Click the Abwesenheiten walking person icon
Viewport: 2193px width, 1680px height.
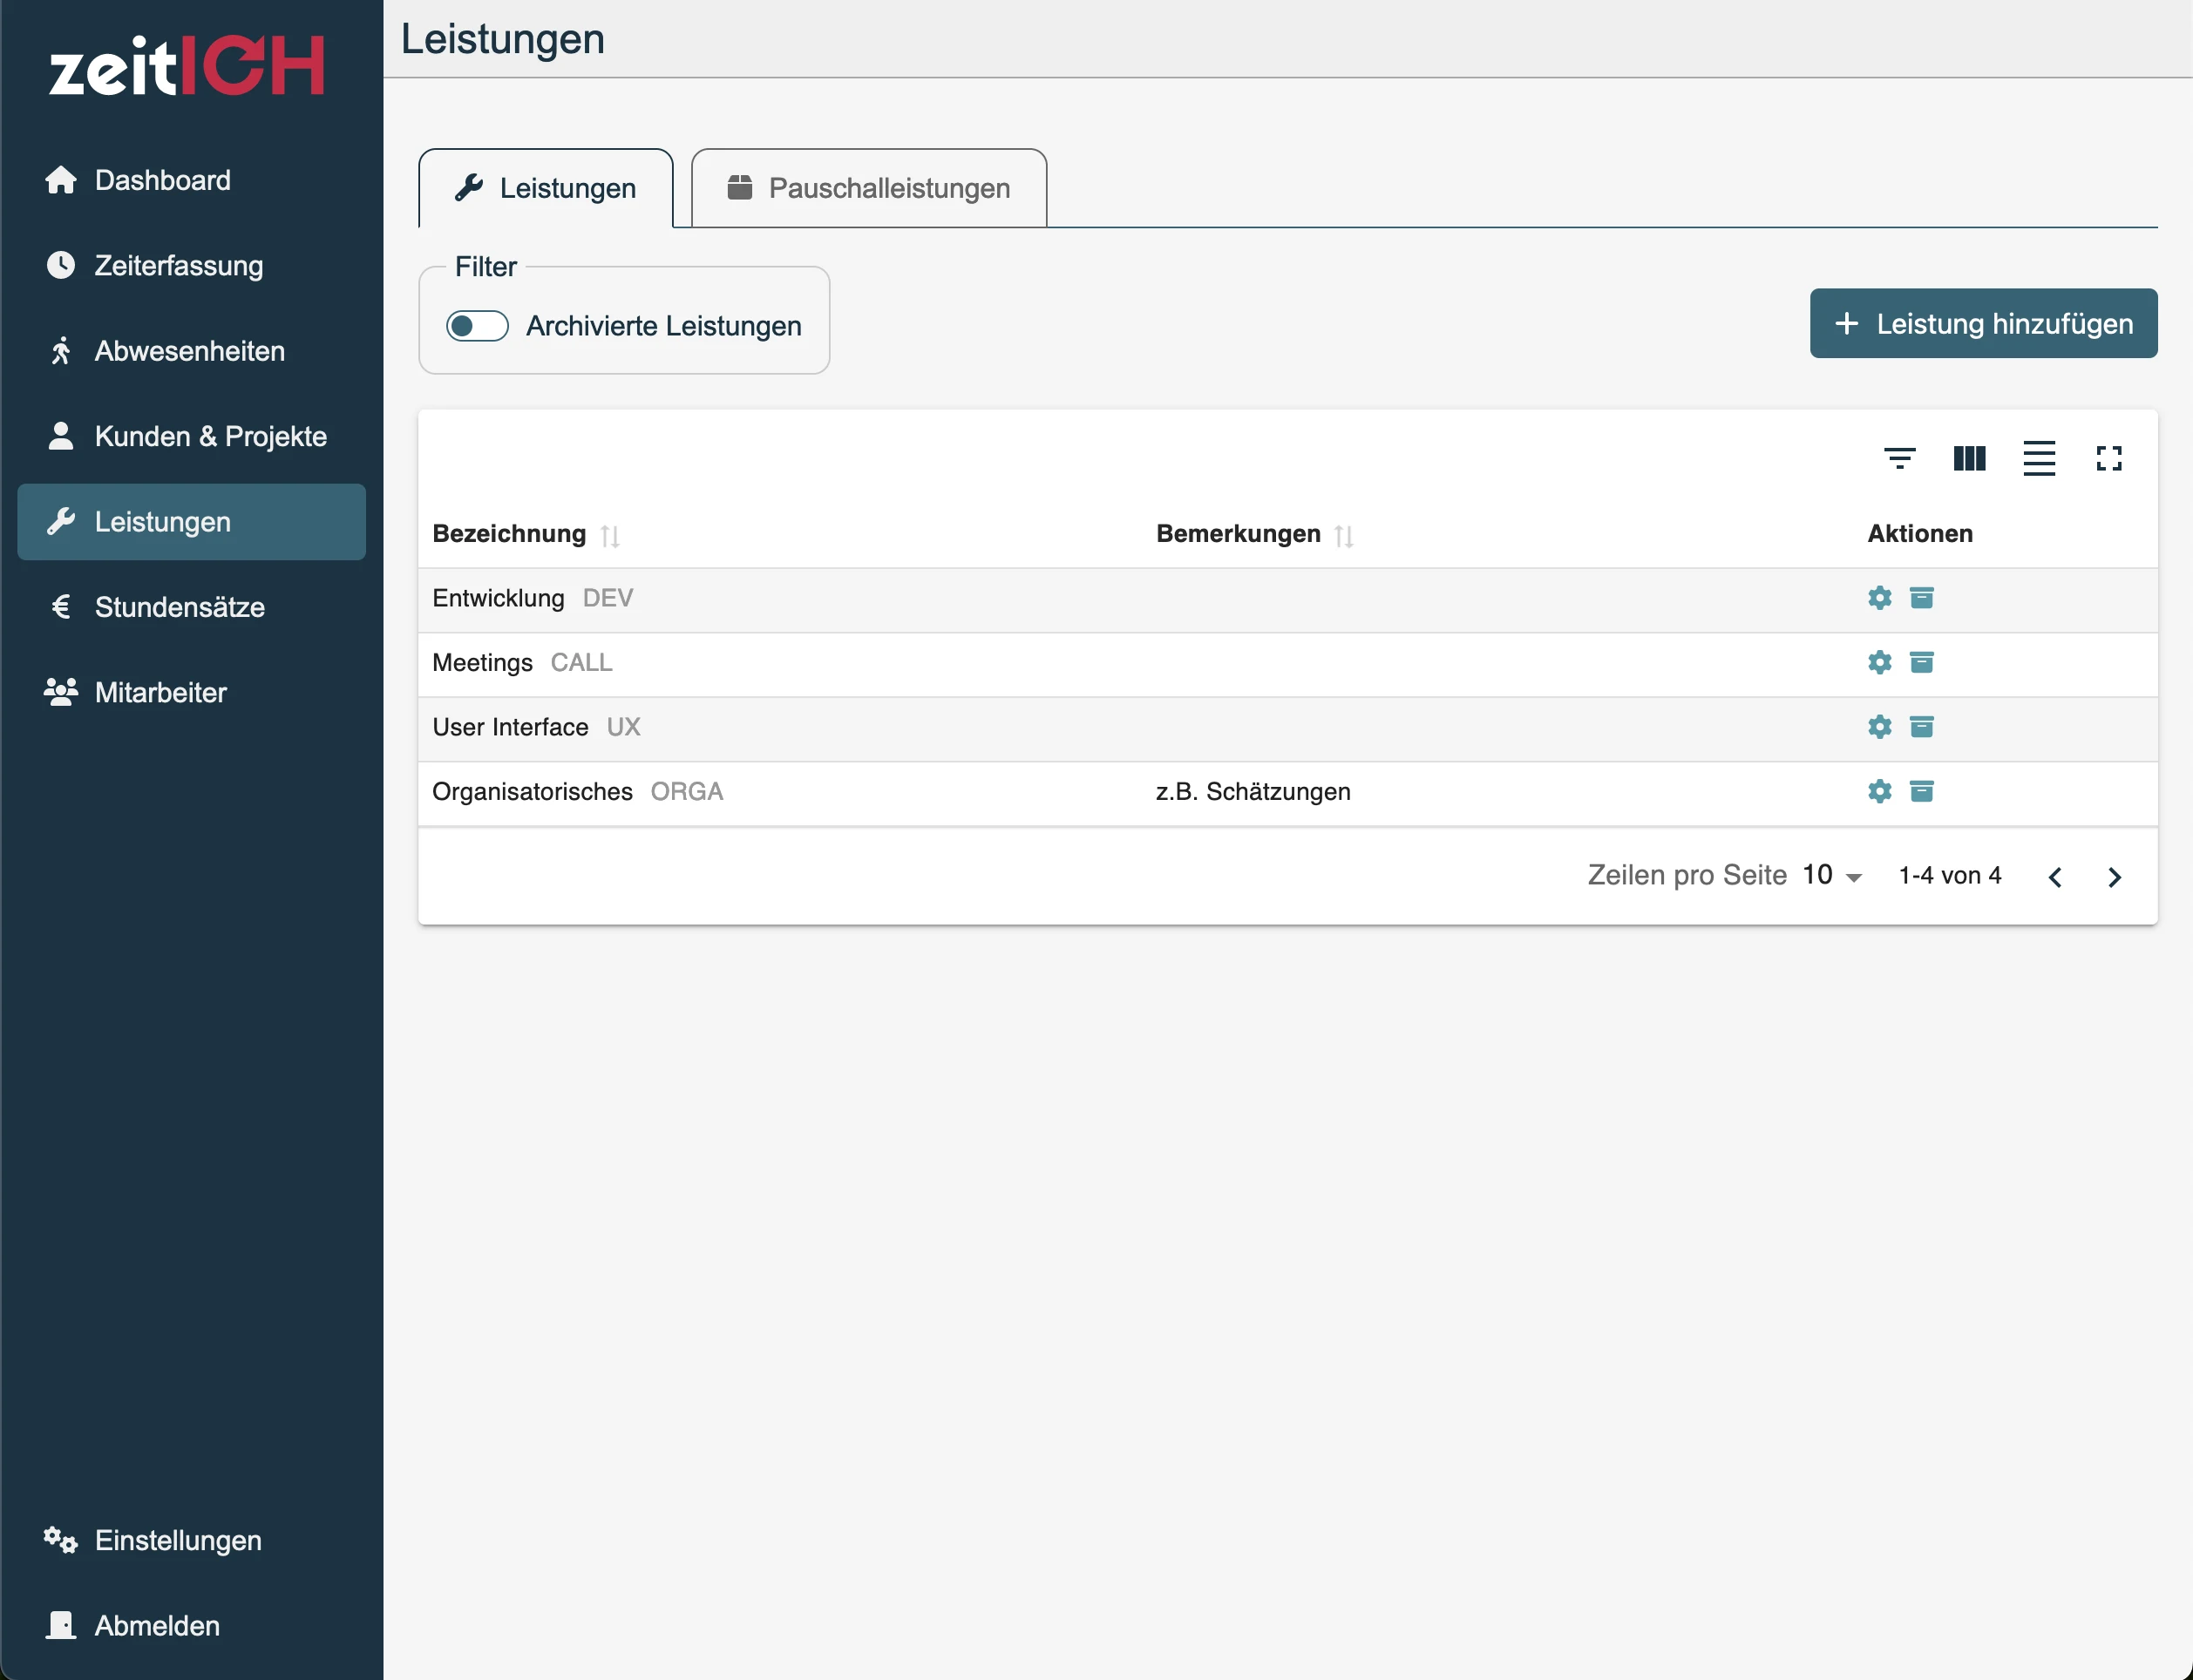61,351
